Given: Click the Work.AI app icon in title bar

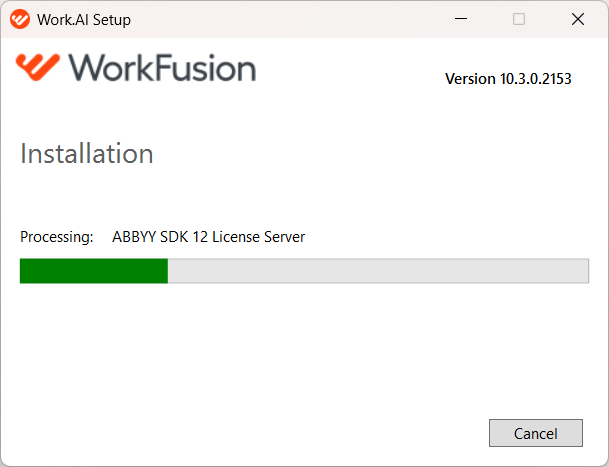Looking at the screenshot, I should pyautogui.click(x=20, y=19).
